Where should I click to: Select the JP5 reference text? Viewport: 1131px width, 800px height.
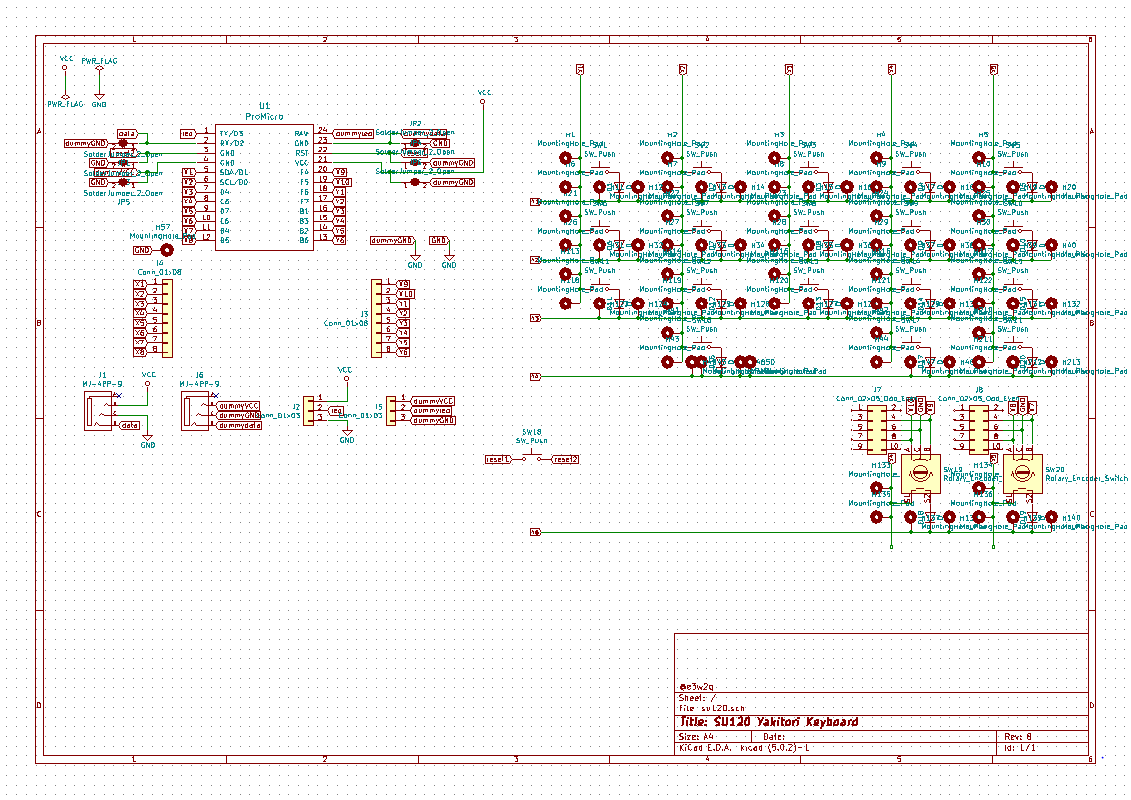(123, 202)
